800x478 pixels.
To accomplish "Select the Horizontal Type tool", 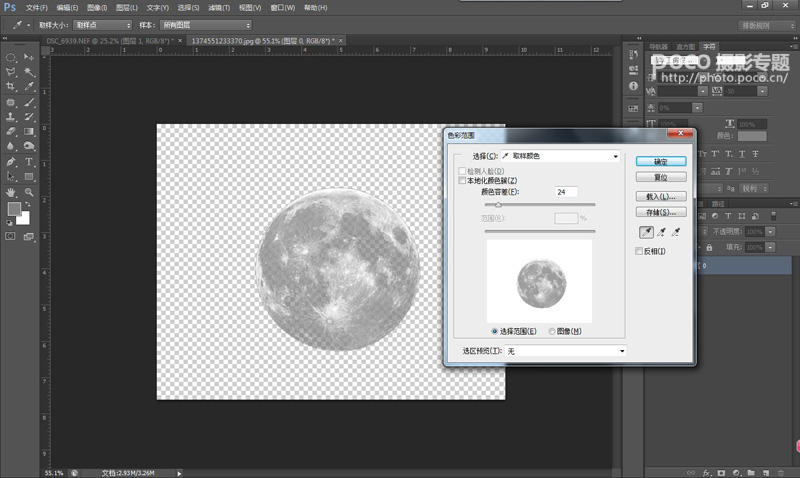I will (x=29, y=162).
